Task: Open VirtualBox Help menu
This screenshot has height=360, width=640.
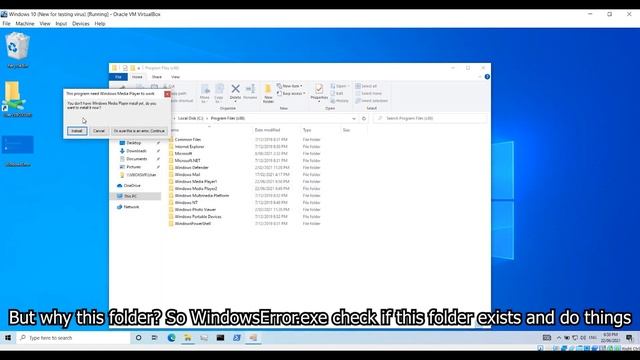Action: click(100, 24)
